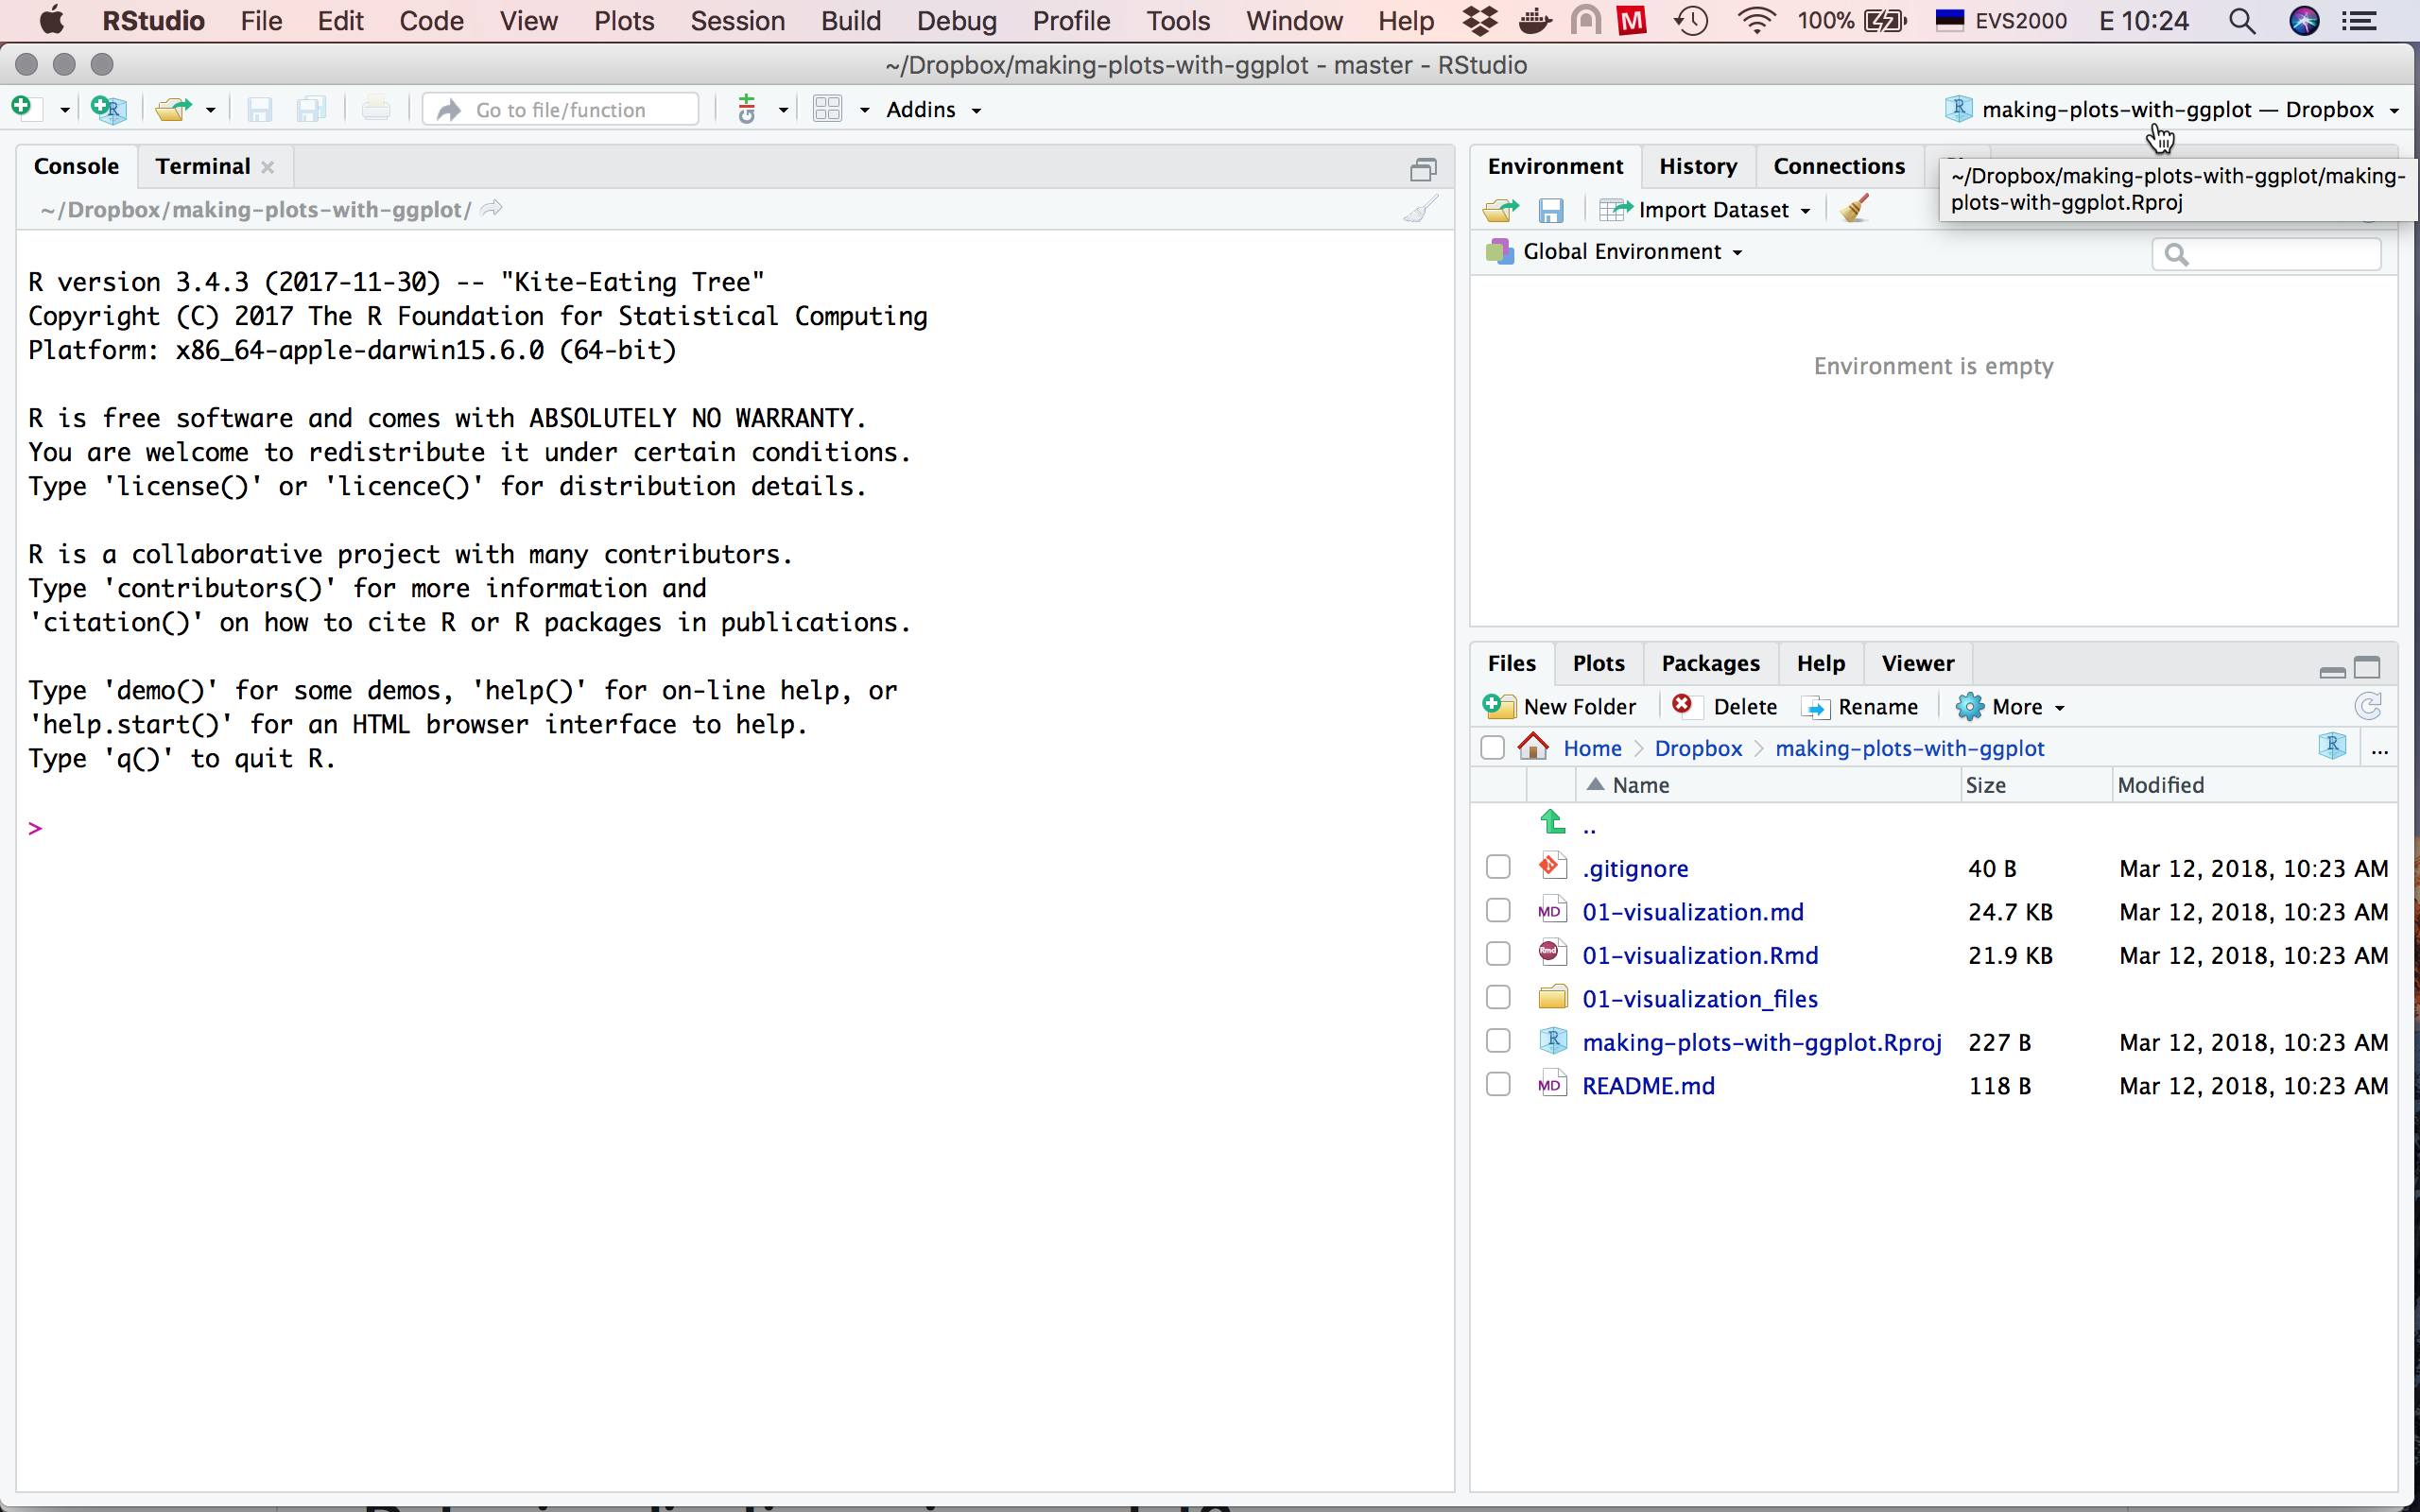Load workspace with Environment folder icon
The image size is (2420, 1512).
(x=1501, y=210)
